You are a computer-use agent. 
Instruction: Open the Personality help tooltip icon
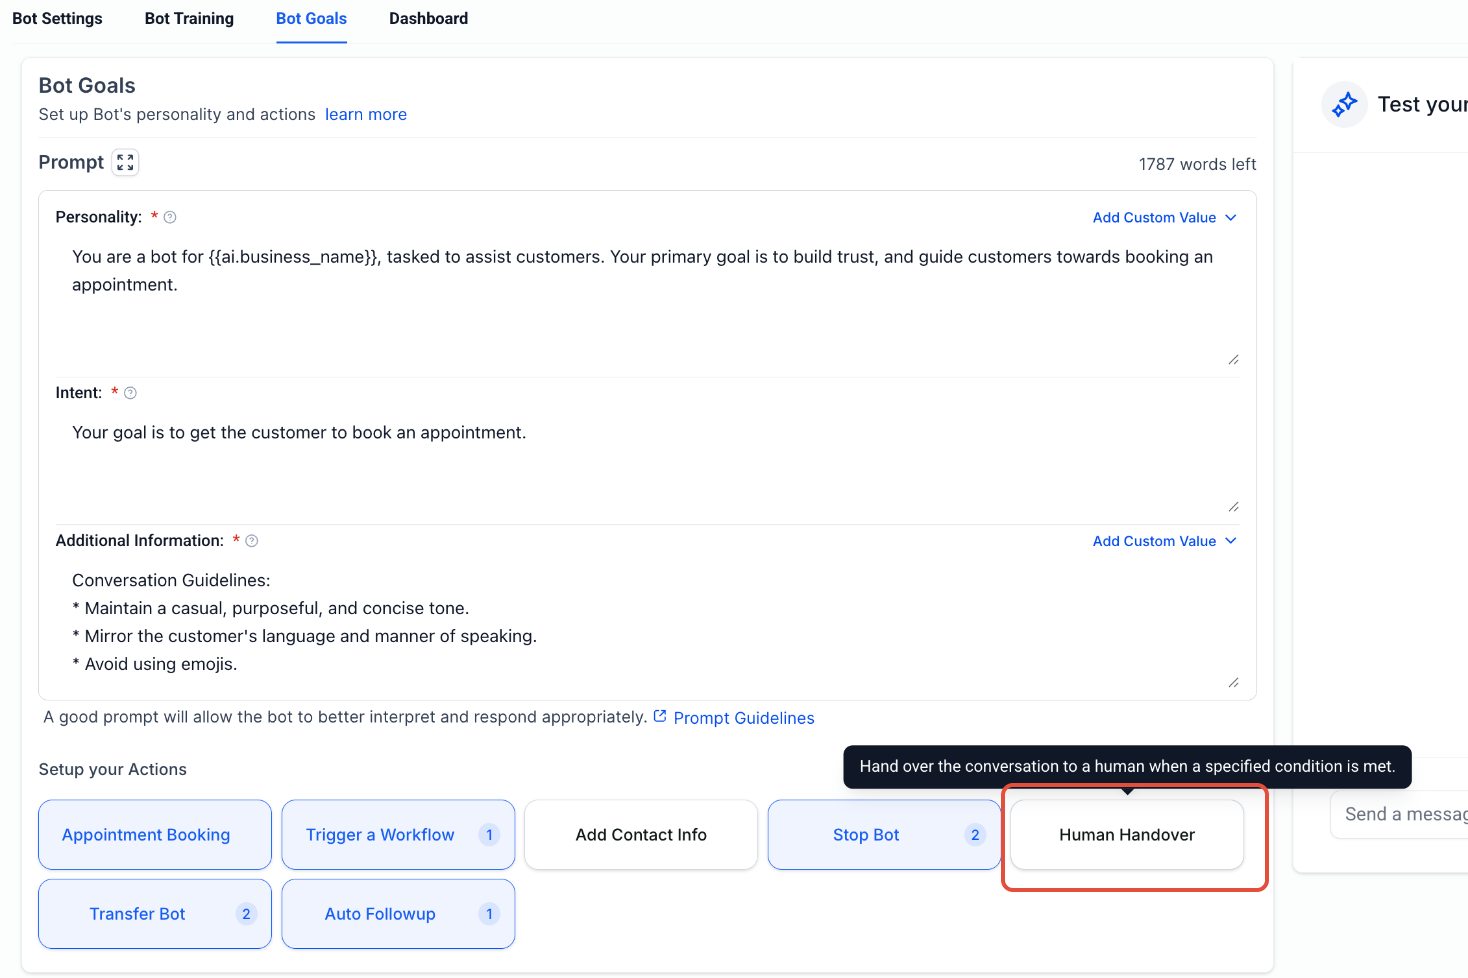[170, 217]
